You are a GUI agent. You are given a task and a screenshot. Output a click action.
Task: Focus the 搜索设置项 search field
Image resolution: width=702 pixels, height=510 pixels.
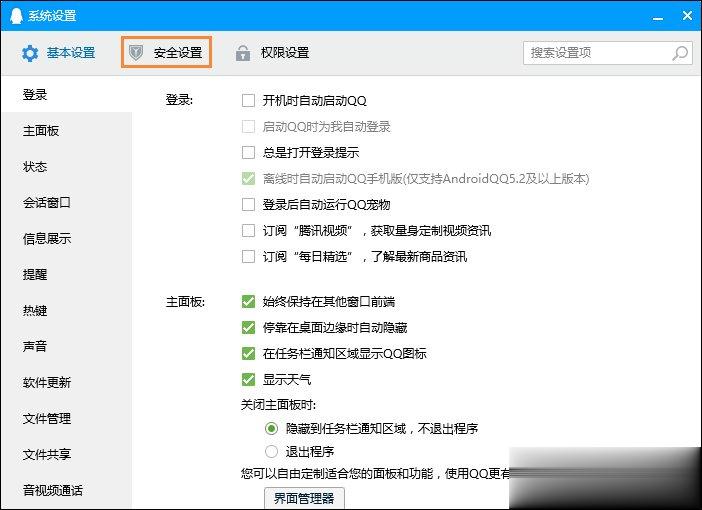tap(608, 53)
